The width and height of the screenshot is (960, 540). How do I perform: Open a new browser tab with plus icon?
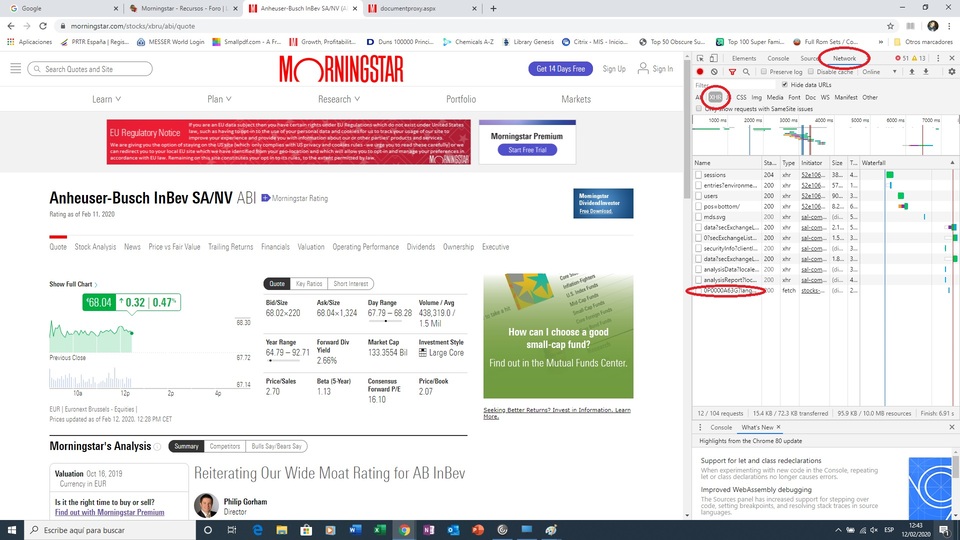click(x=493, y=9)
